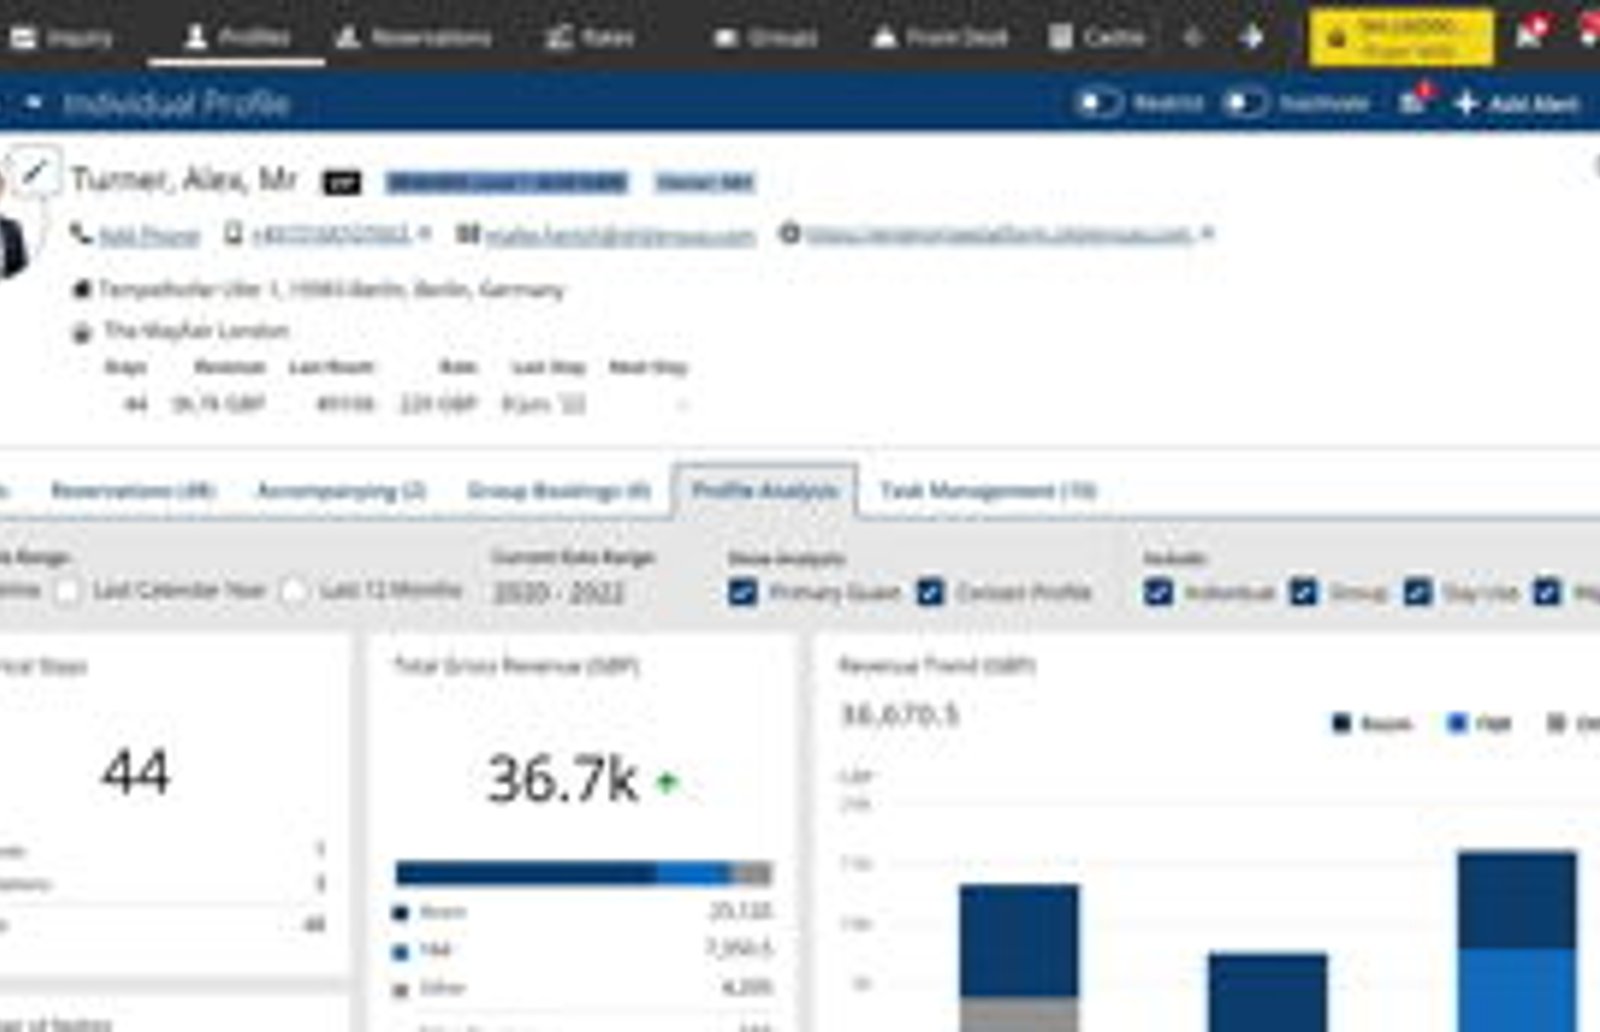Click the Room color swatch in revenue breakdown
Image resolution: width=1600 pixels, height=1032 pixels.
click(x=401, y=912)
